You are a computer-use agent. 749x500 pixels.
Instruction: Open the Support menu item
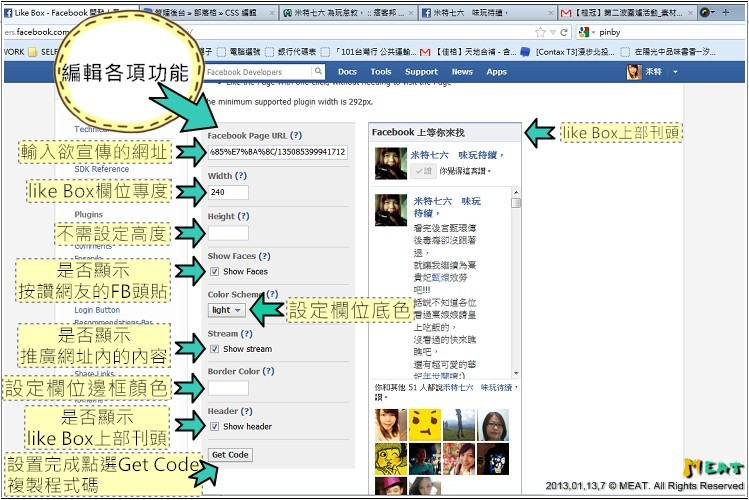click(421, 72)
